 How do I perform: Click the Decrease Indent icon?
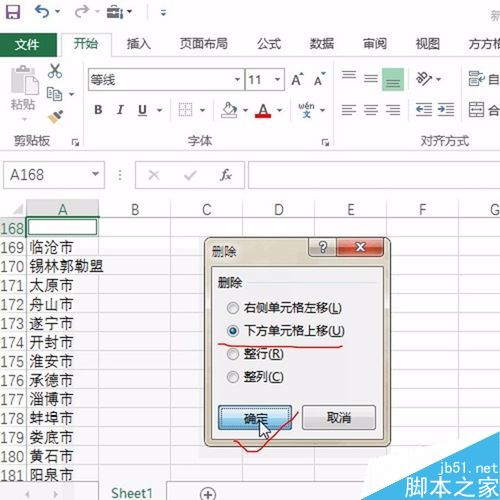[x=424, y=110]
